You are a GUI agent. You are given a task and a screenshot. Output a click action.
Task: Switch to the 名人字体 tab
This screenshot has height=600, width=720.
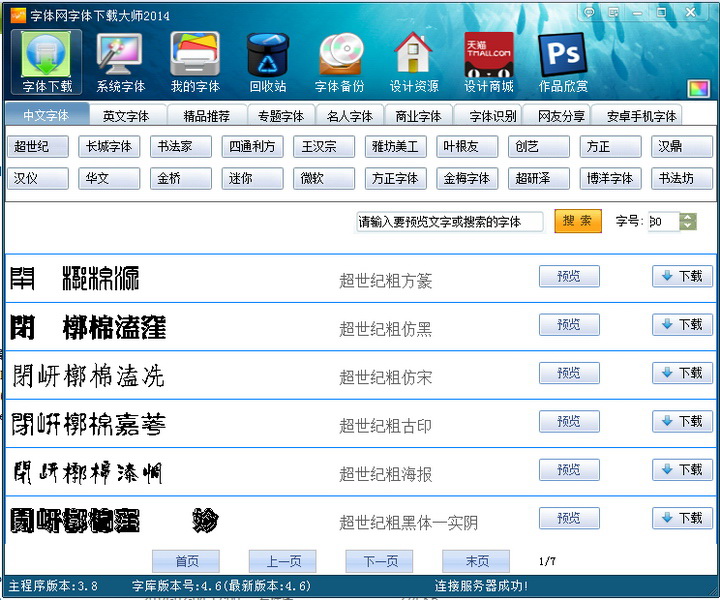point(350,116)
